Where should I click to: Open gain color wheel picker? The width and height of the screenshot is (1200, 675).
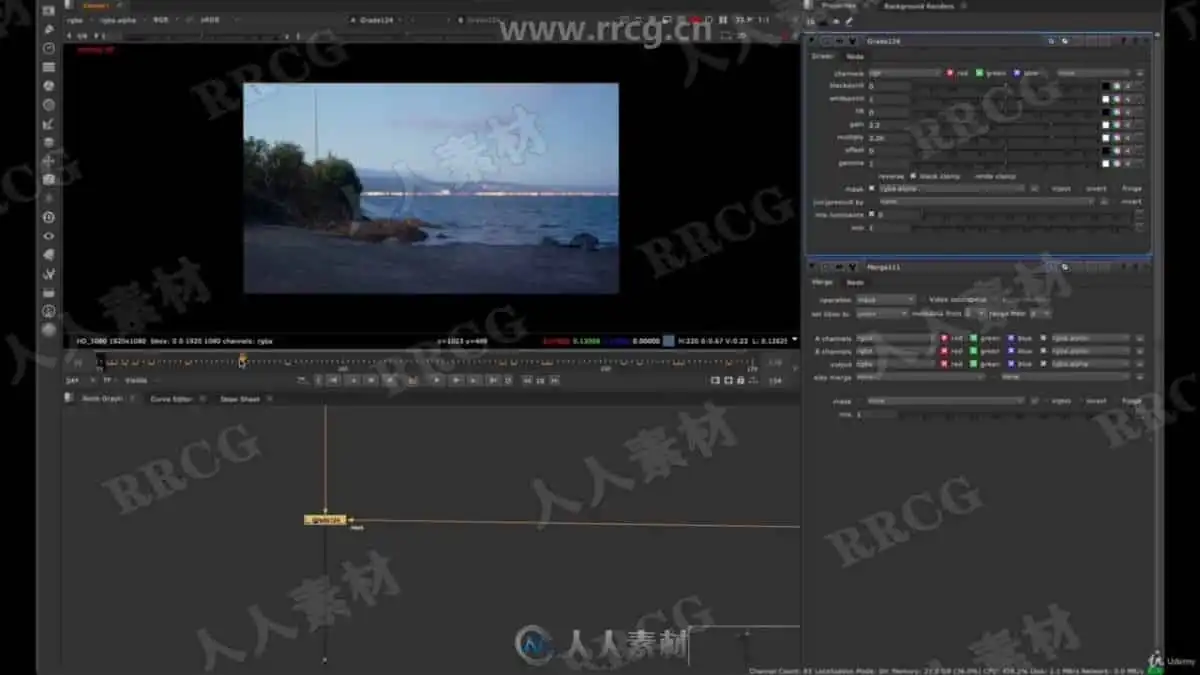tap(1117, 124)
